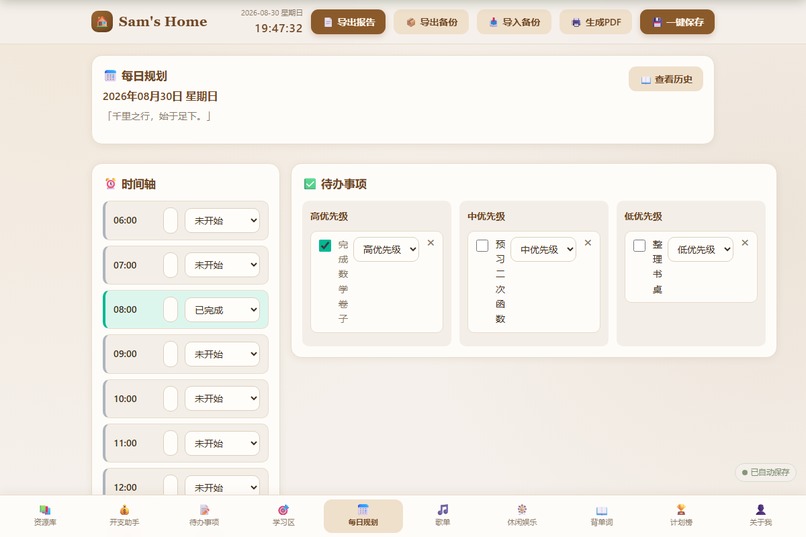Delete the 预习二次函数 task
Image resolution: width=806 pixels, height=537 pixels.
(x=588, y=243)
